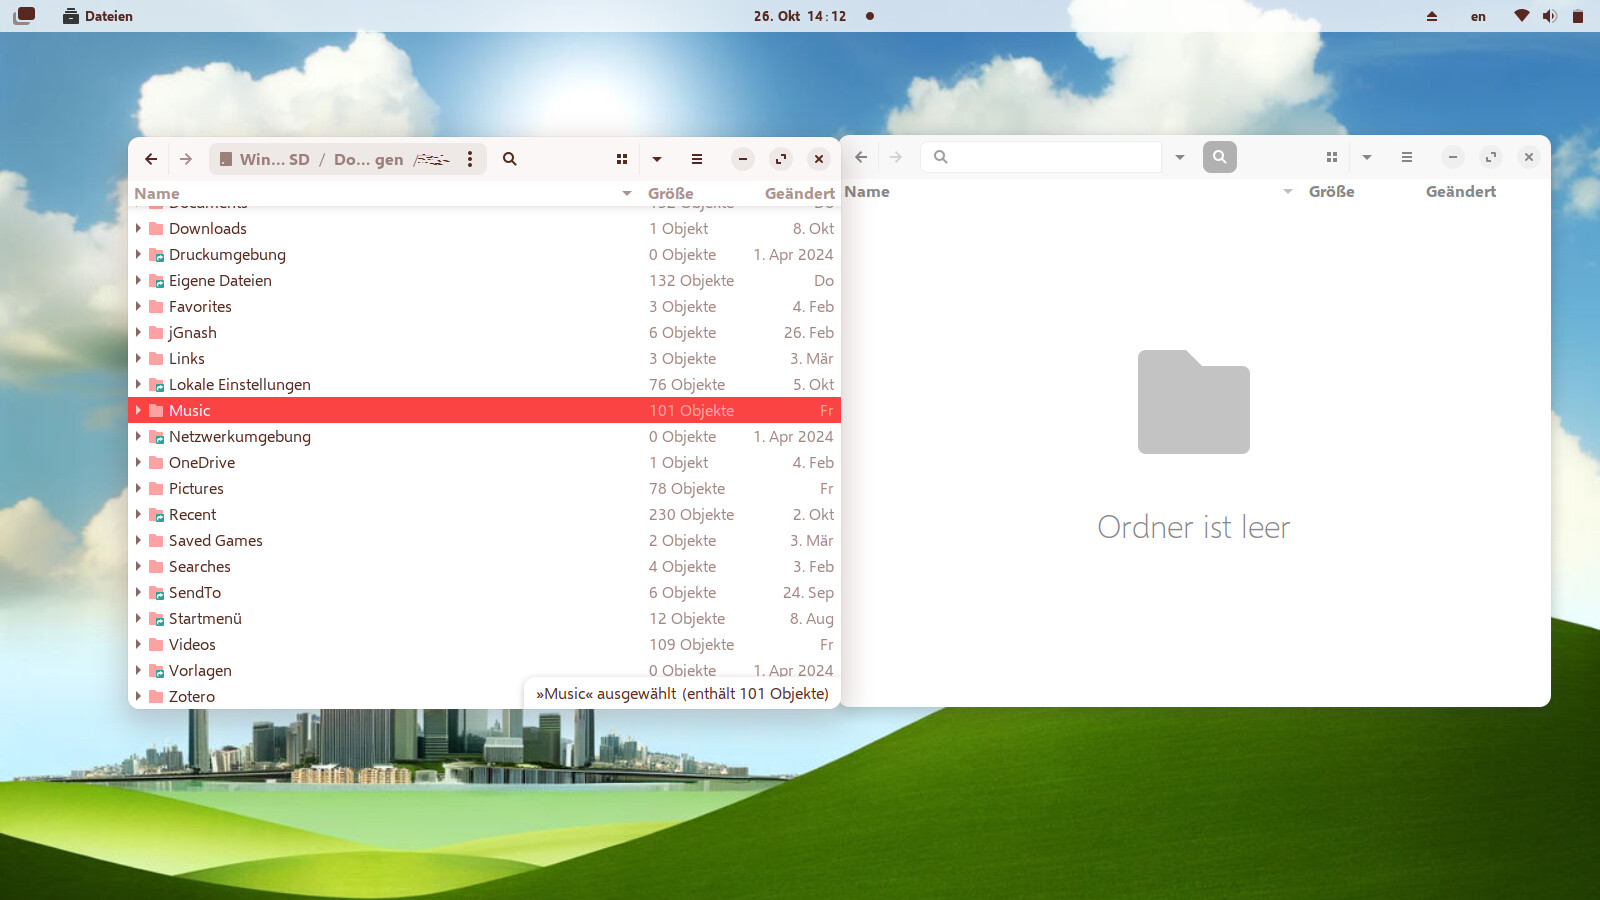Image resolution: width=1600 pixels, height=900 pixels.
Task: Click the volume icon in the top panel
Action: (x=1549, y=16)
